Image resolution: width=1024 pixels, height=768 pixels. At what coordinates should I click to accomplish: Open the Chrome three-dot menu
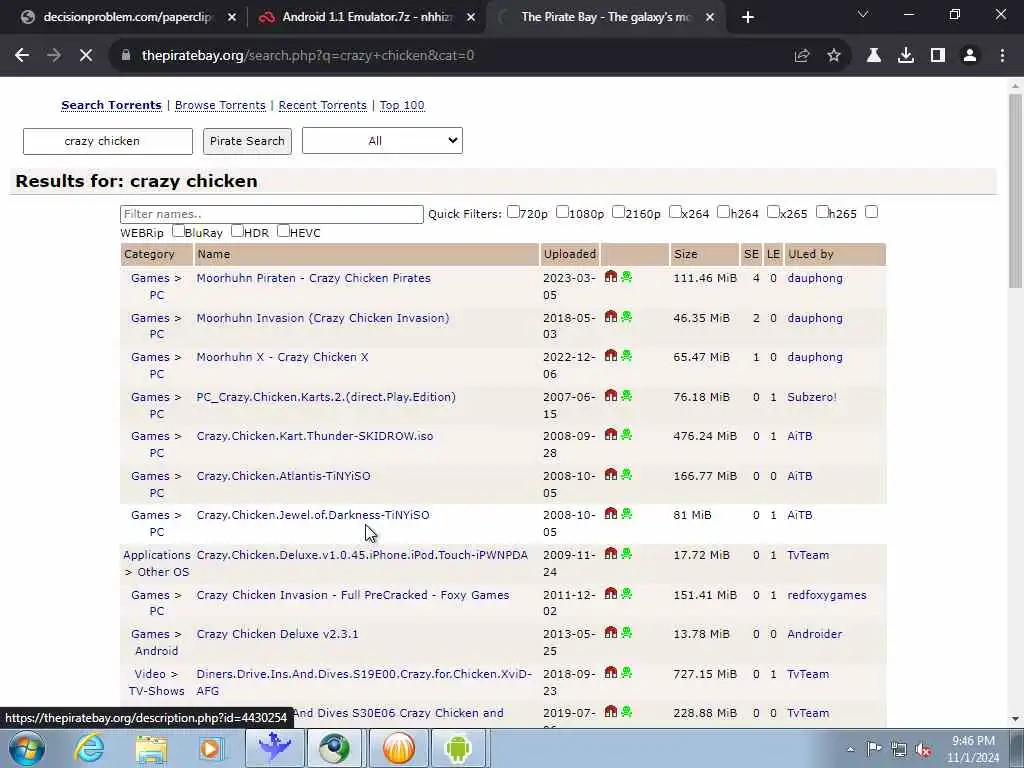coord(1002,56)
